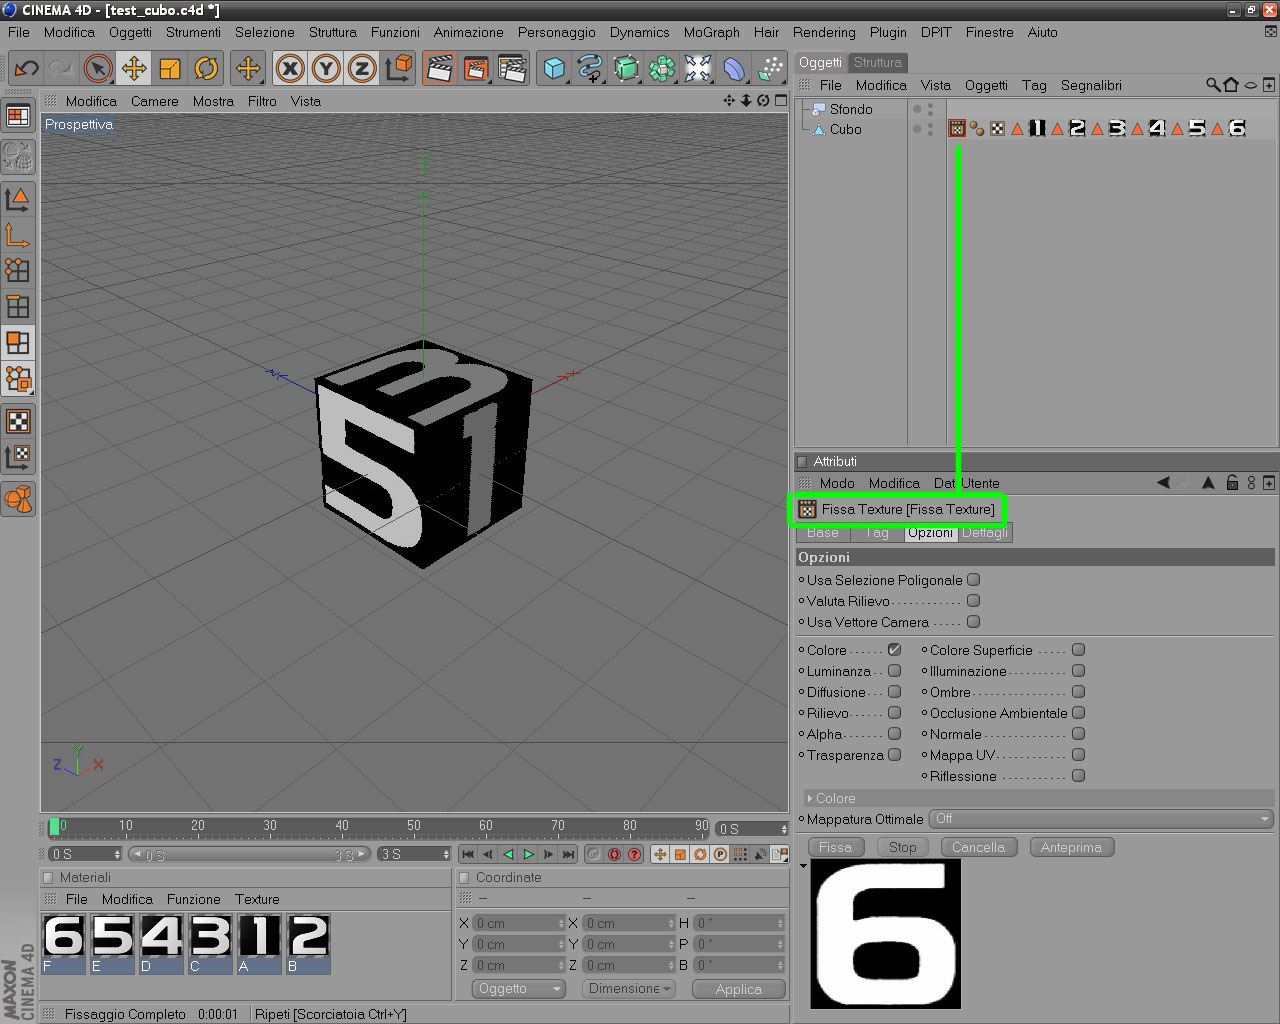Play animation forward
Image resolution: width=1280 pixels, height=1024 pixels.
tap(528, 854)
